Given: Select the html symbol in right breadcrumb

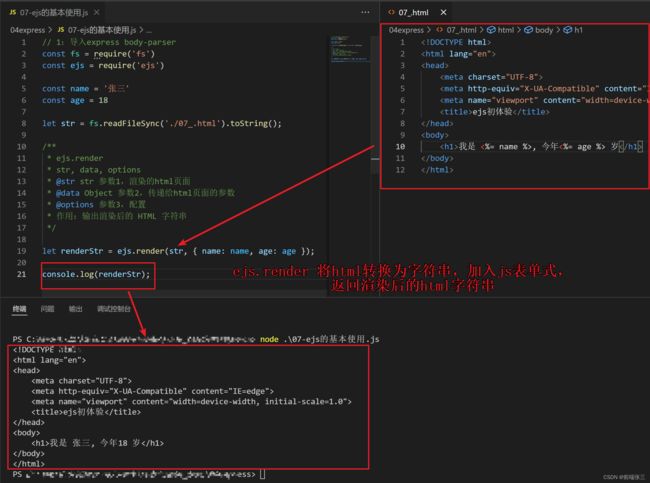Looking at the screenshot, I should coord(506,30).
